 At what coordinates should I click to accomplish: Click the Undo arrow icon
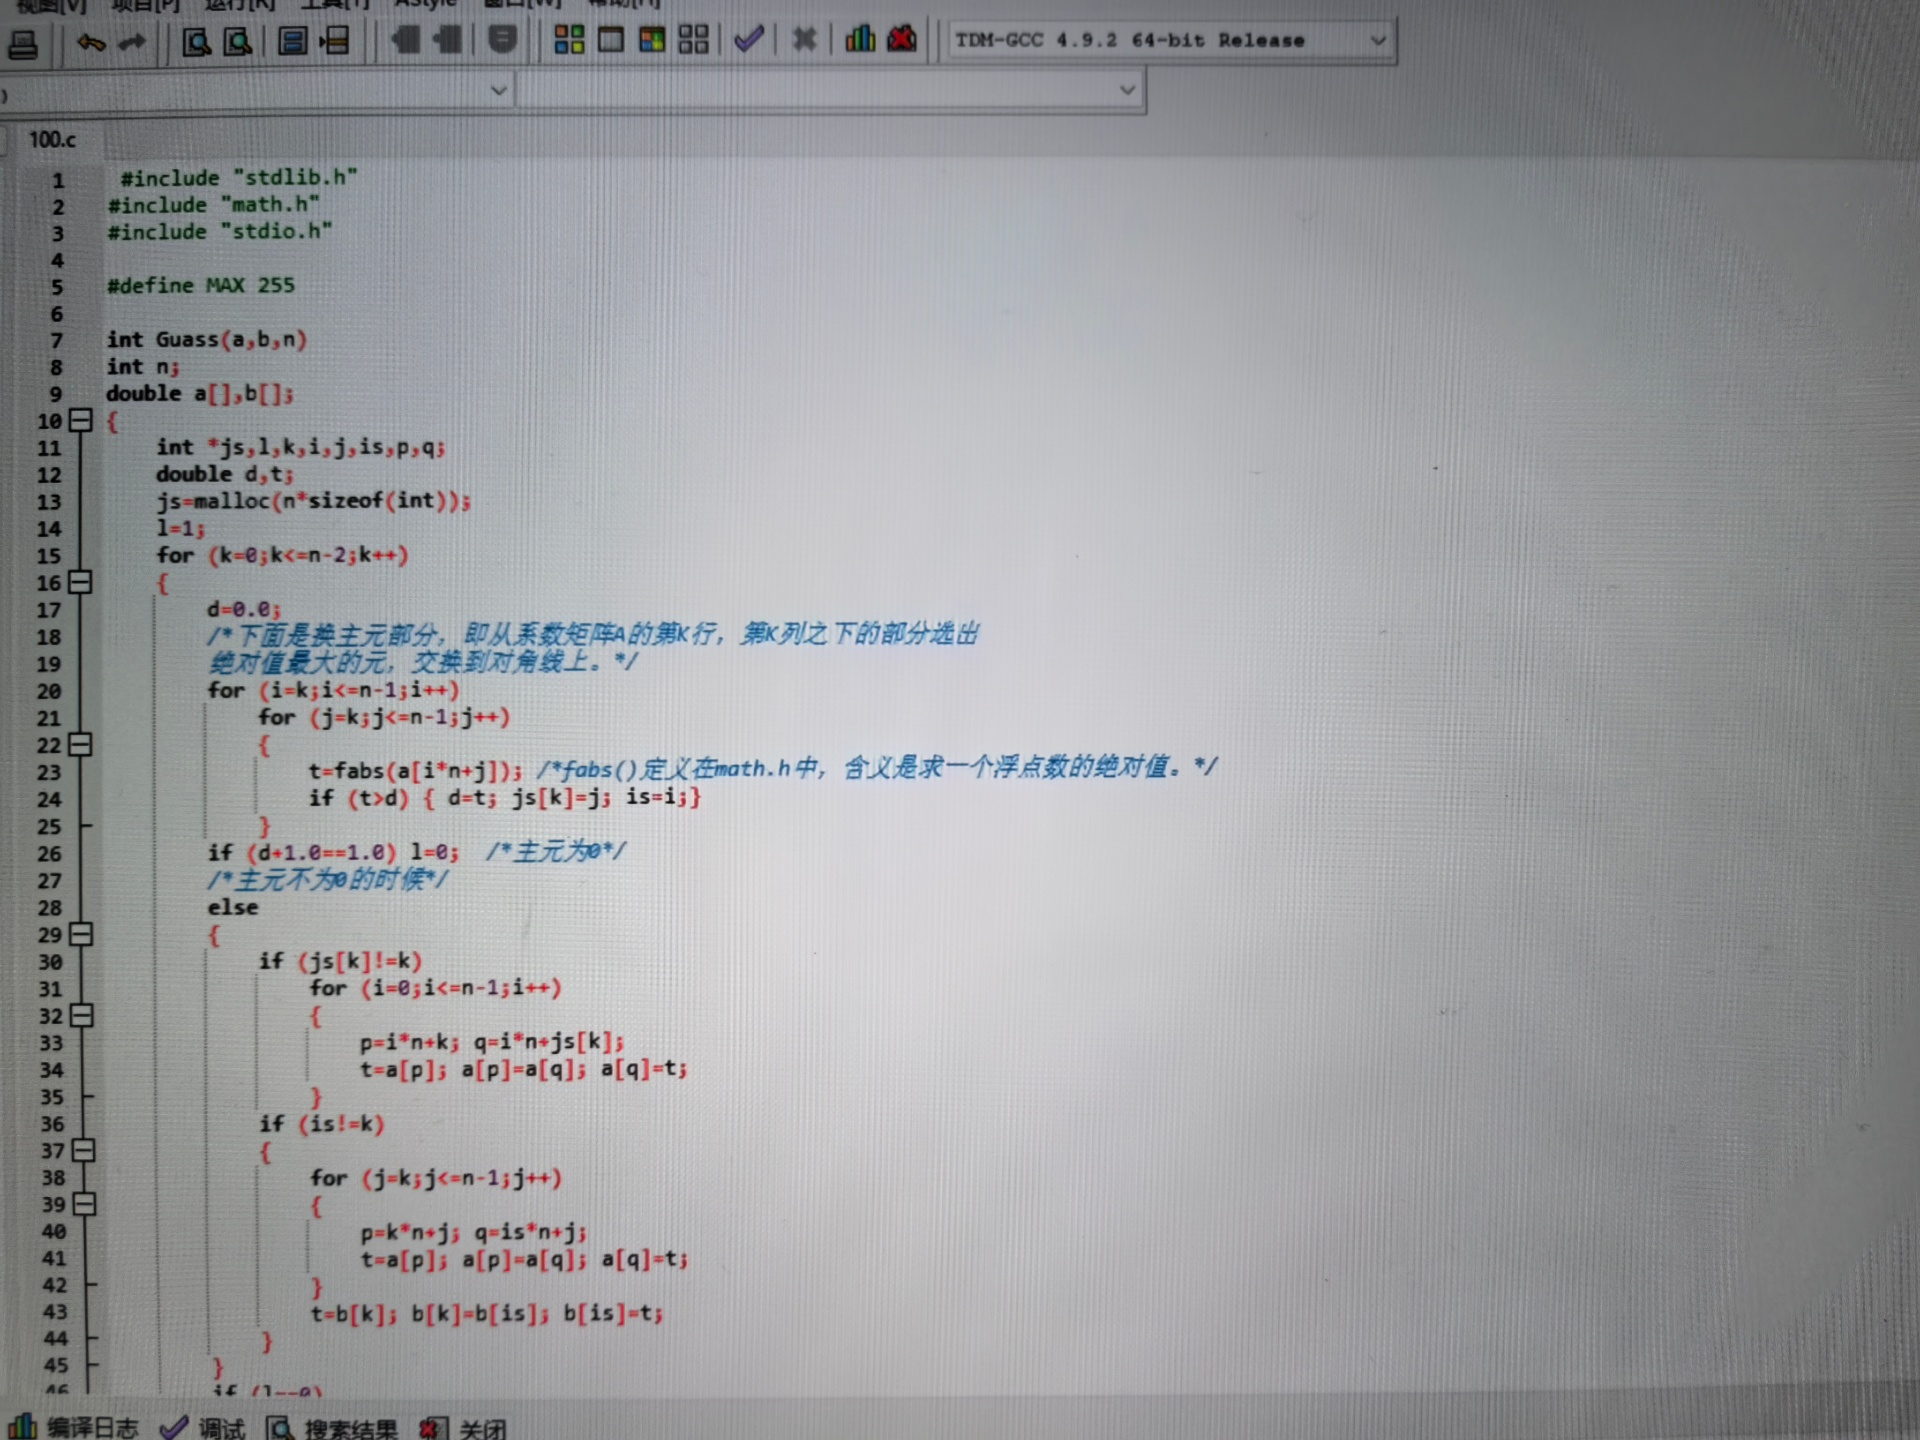(x=91, y=42)
